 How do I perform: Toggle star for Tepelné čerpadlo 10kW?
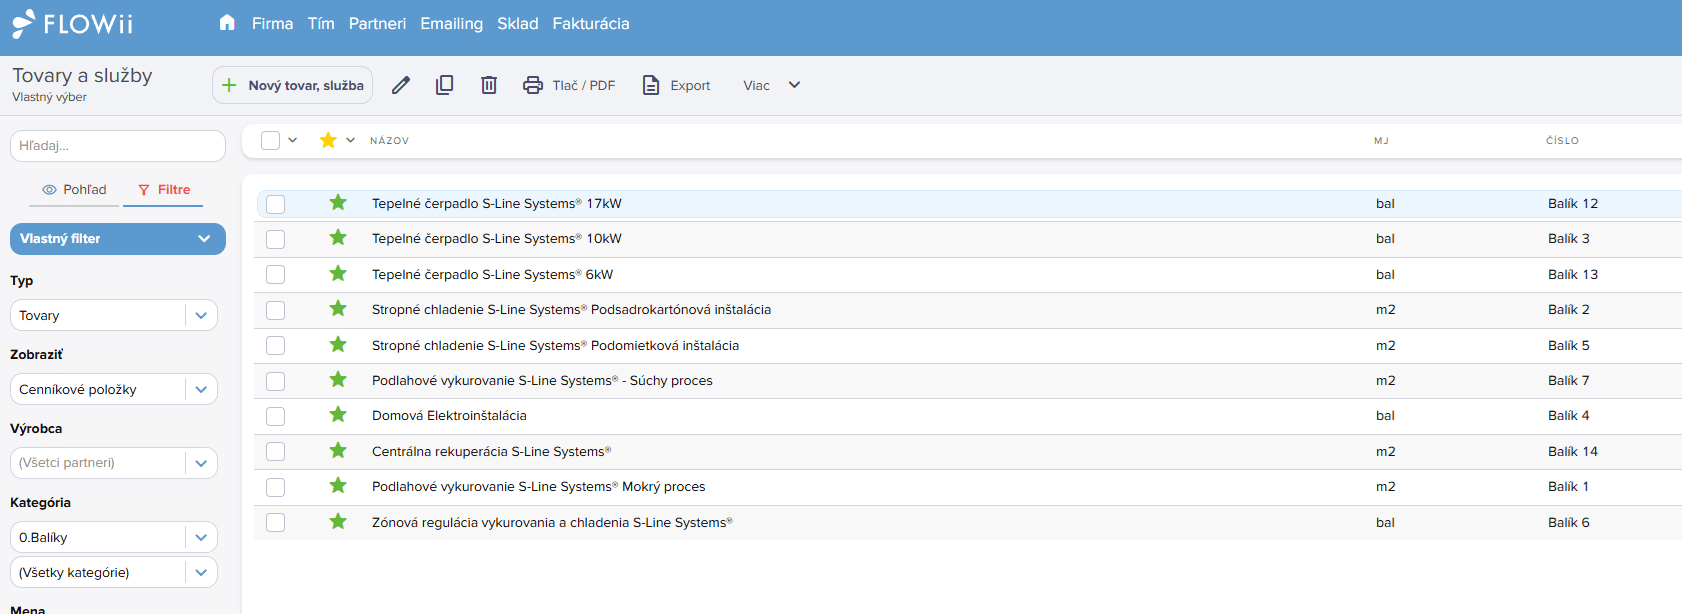pos(338,238)
